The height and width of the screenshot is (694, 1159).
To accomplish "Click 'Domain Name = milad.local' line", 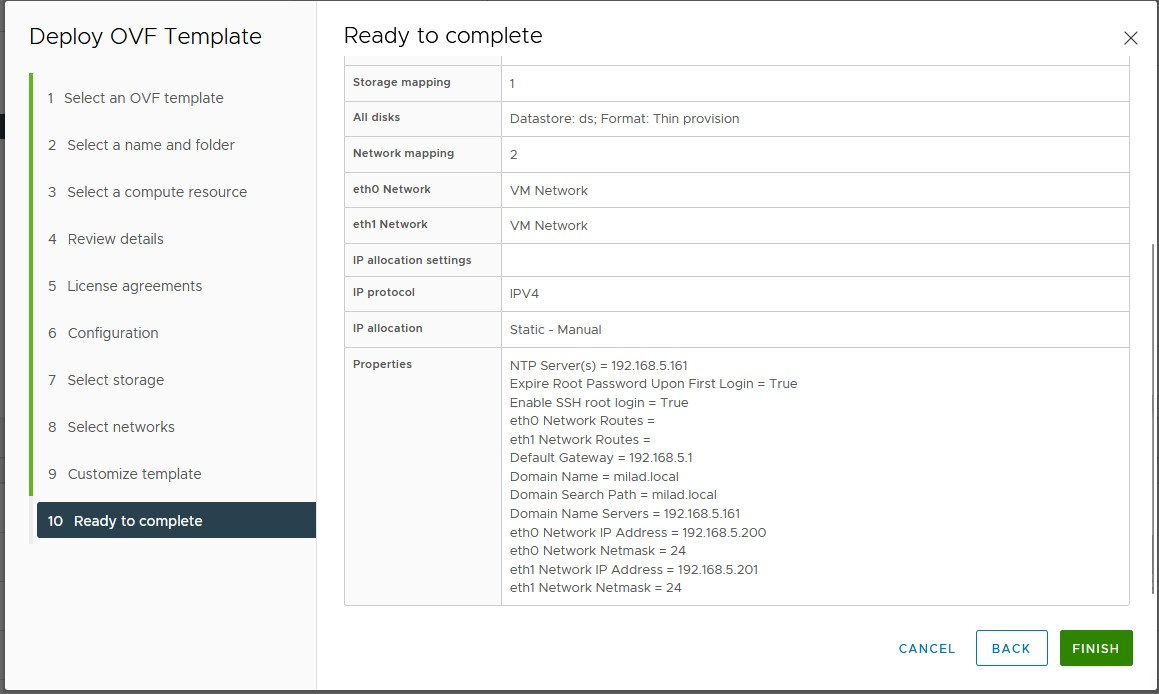I will tap(594, 476).
